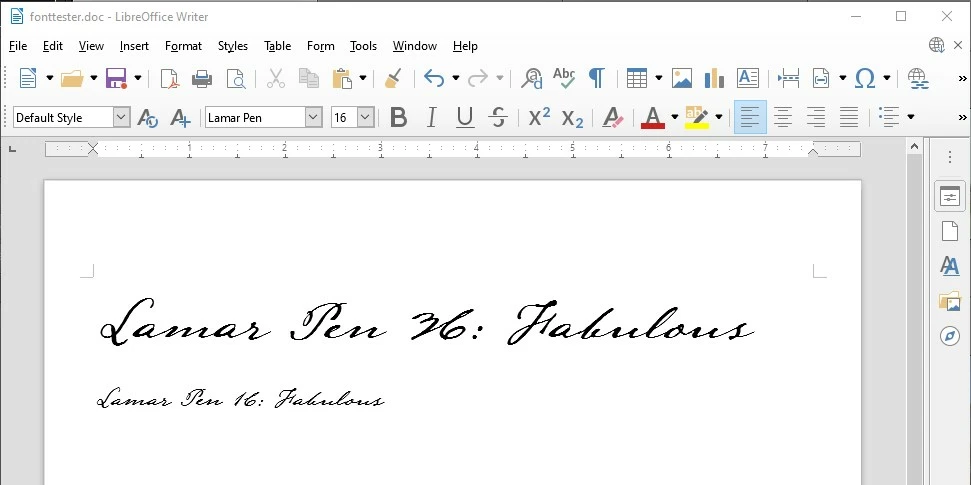This screenshot has width=971, height=485.
Task: Apply red font color
Action: click(x=653, y=117)
